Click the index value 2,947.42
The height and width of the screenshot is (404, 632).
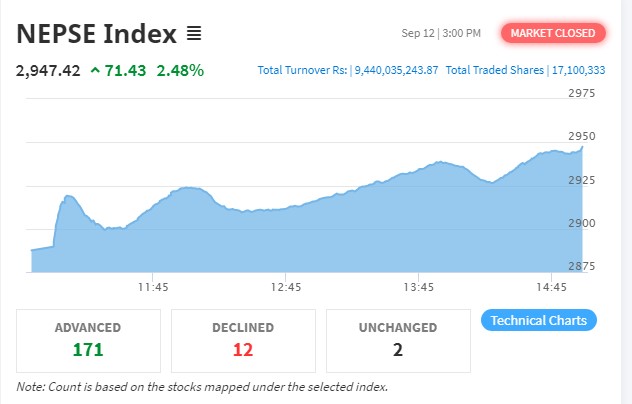pos(47,70)
